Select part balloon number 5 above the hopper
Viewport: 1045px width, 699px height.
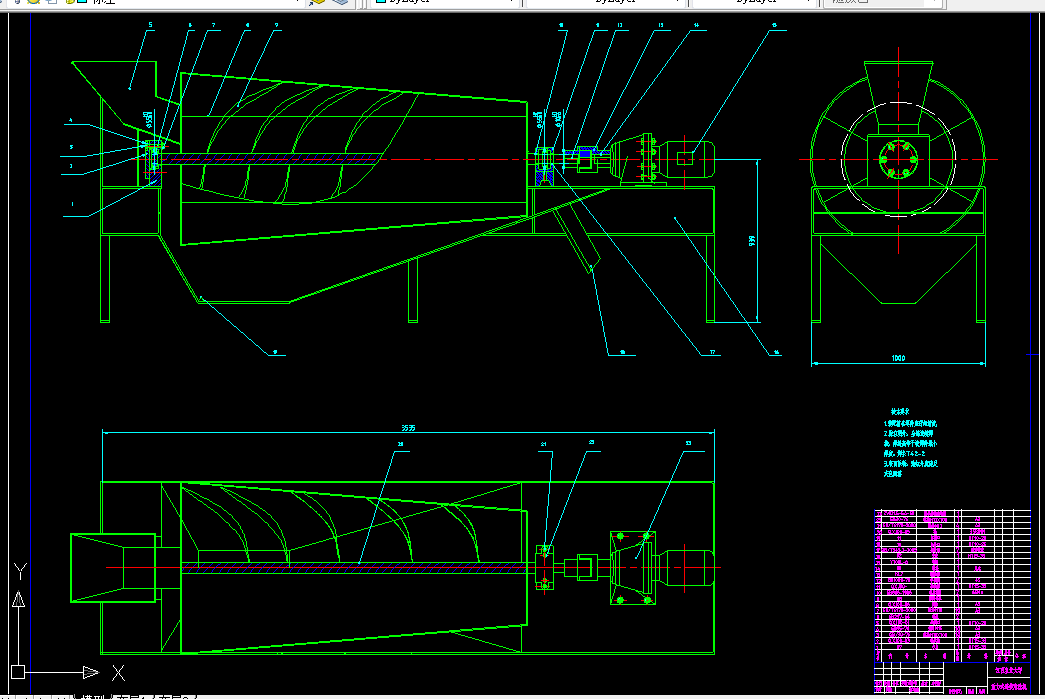[150, 25]
